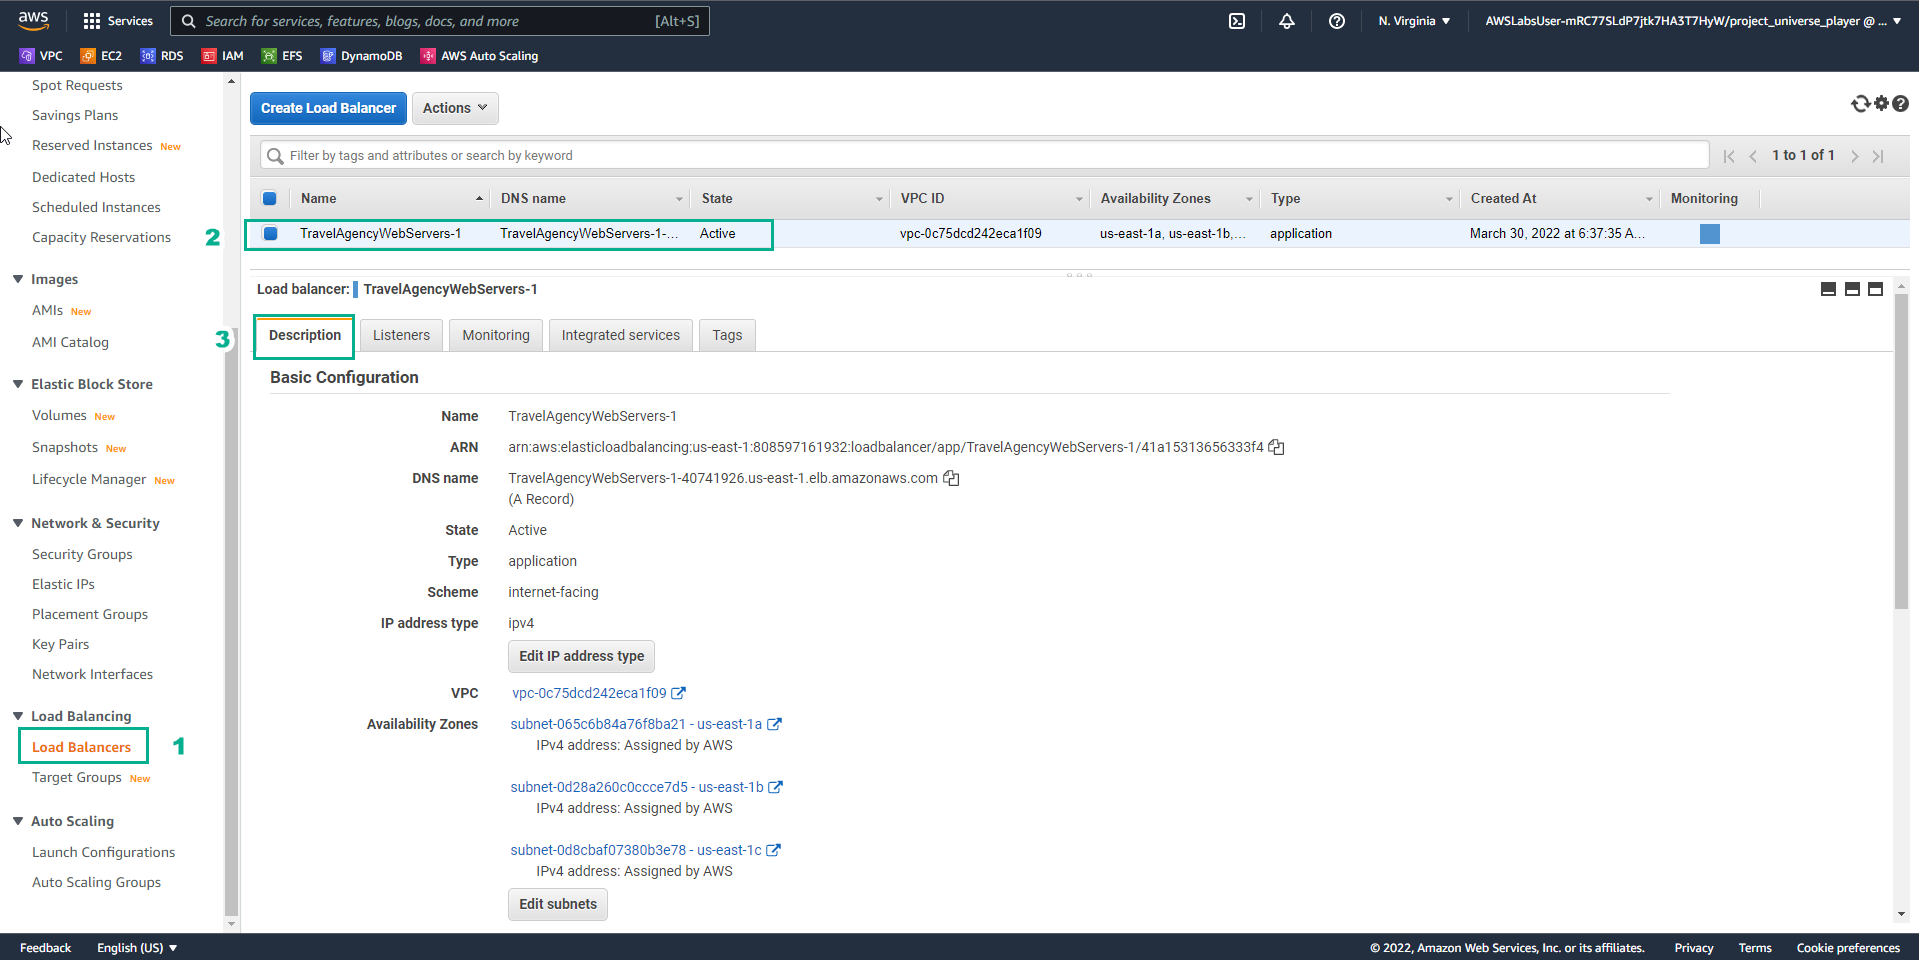Open the N. Virginia region selector
This screenshot has width=1919, height=960.
[1414, 21]
